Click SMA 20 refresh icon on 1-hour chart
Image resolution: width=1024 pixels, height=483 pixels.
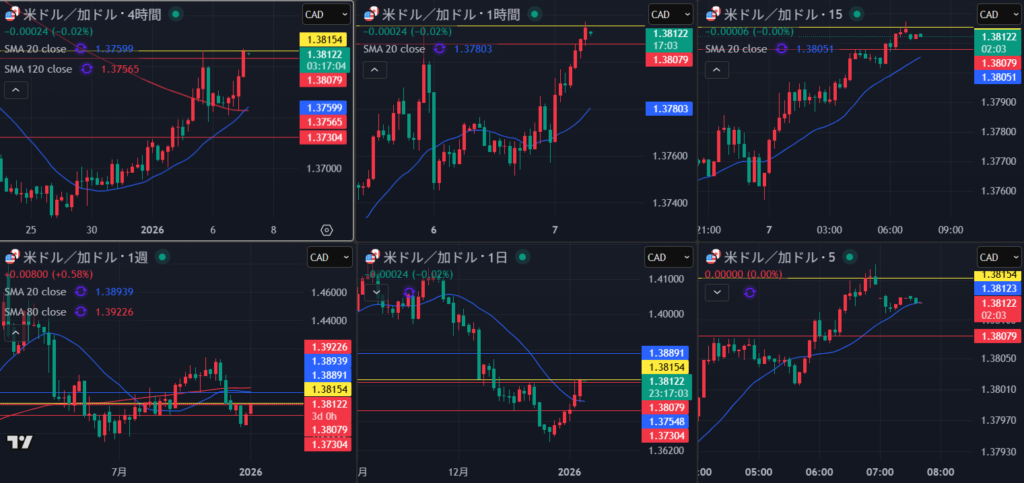click(x=438, y=48)
